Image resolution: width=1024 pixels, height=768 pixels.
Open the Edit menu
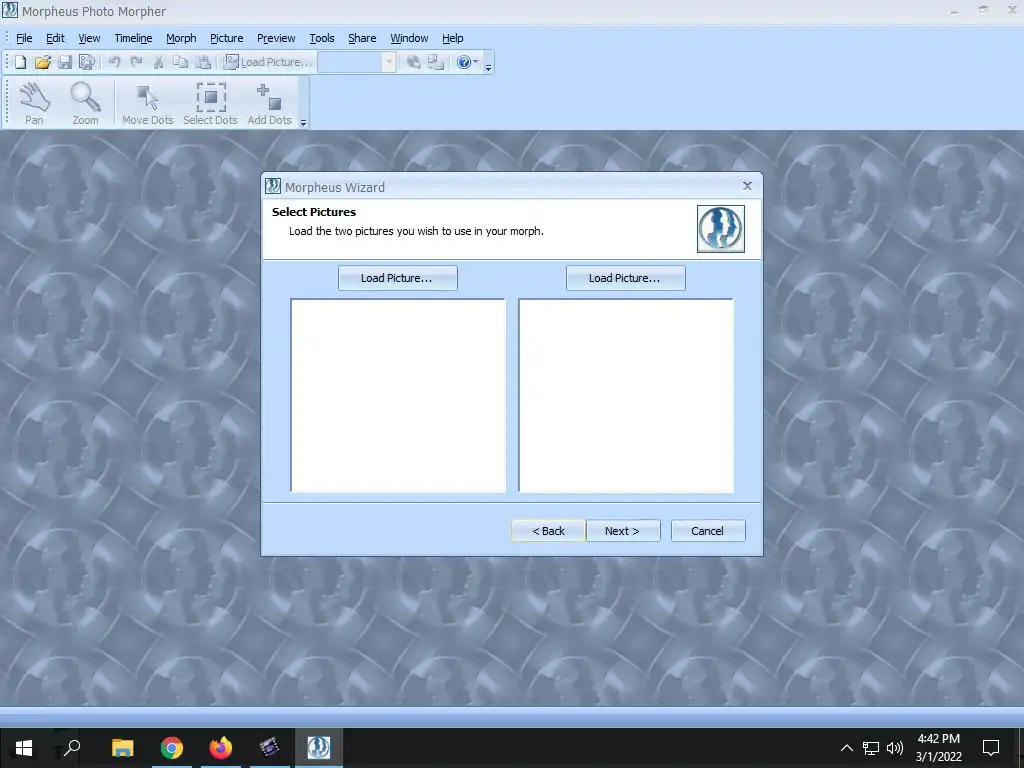tap(55, 38)
